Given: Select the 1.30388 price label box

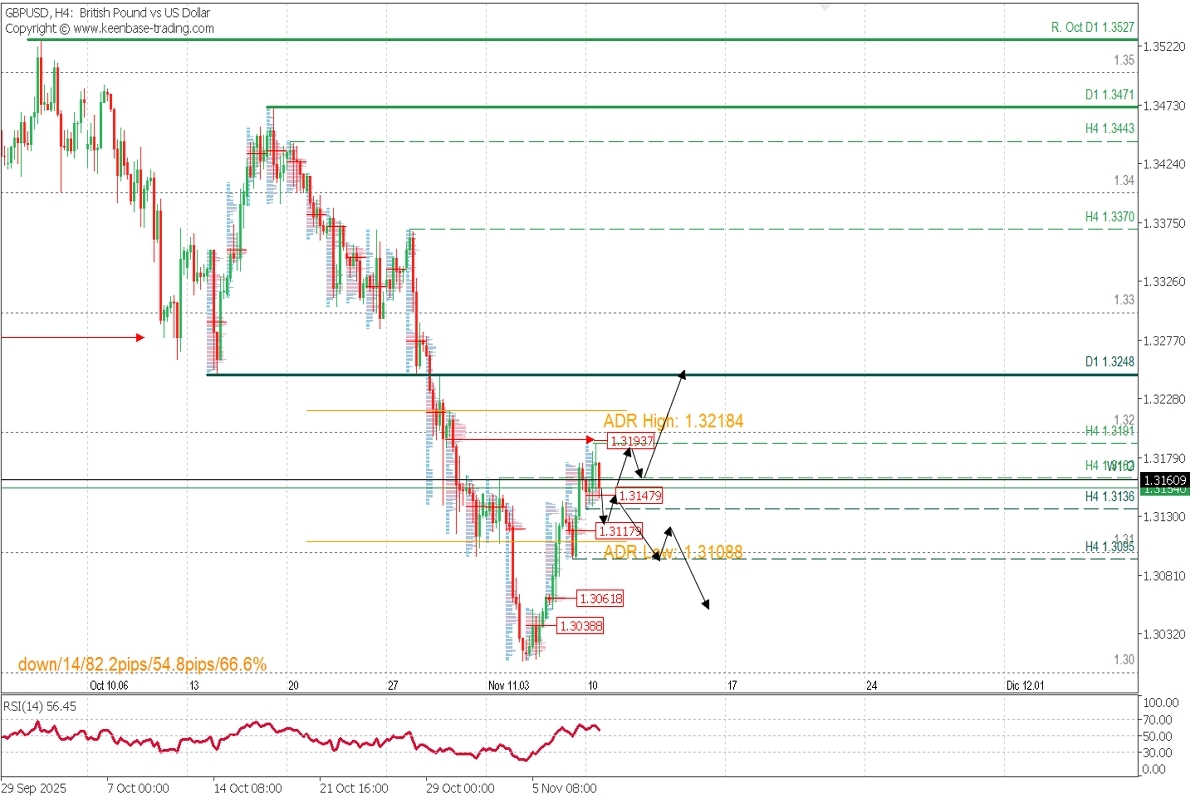Looking at the screenshot, I should point(580,626).
